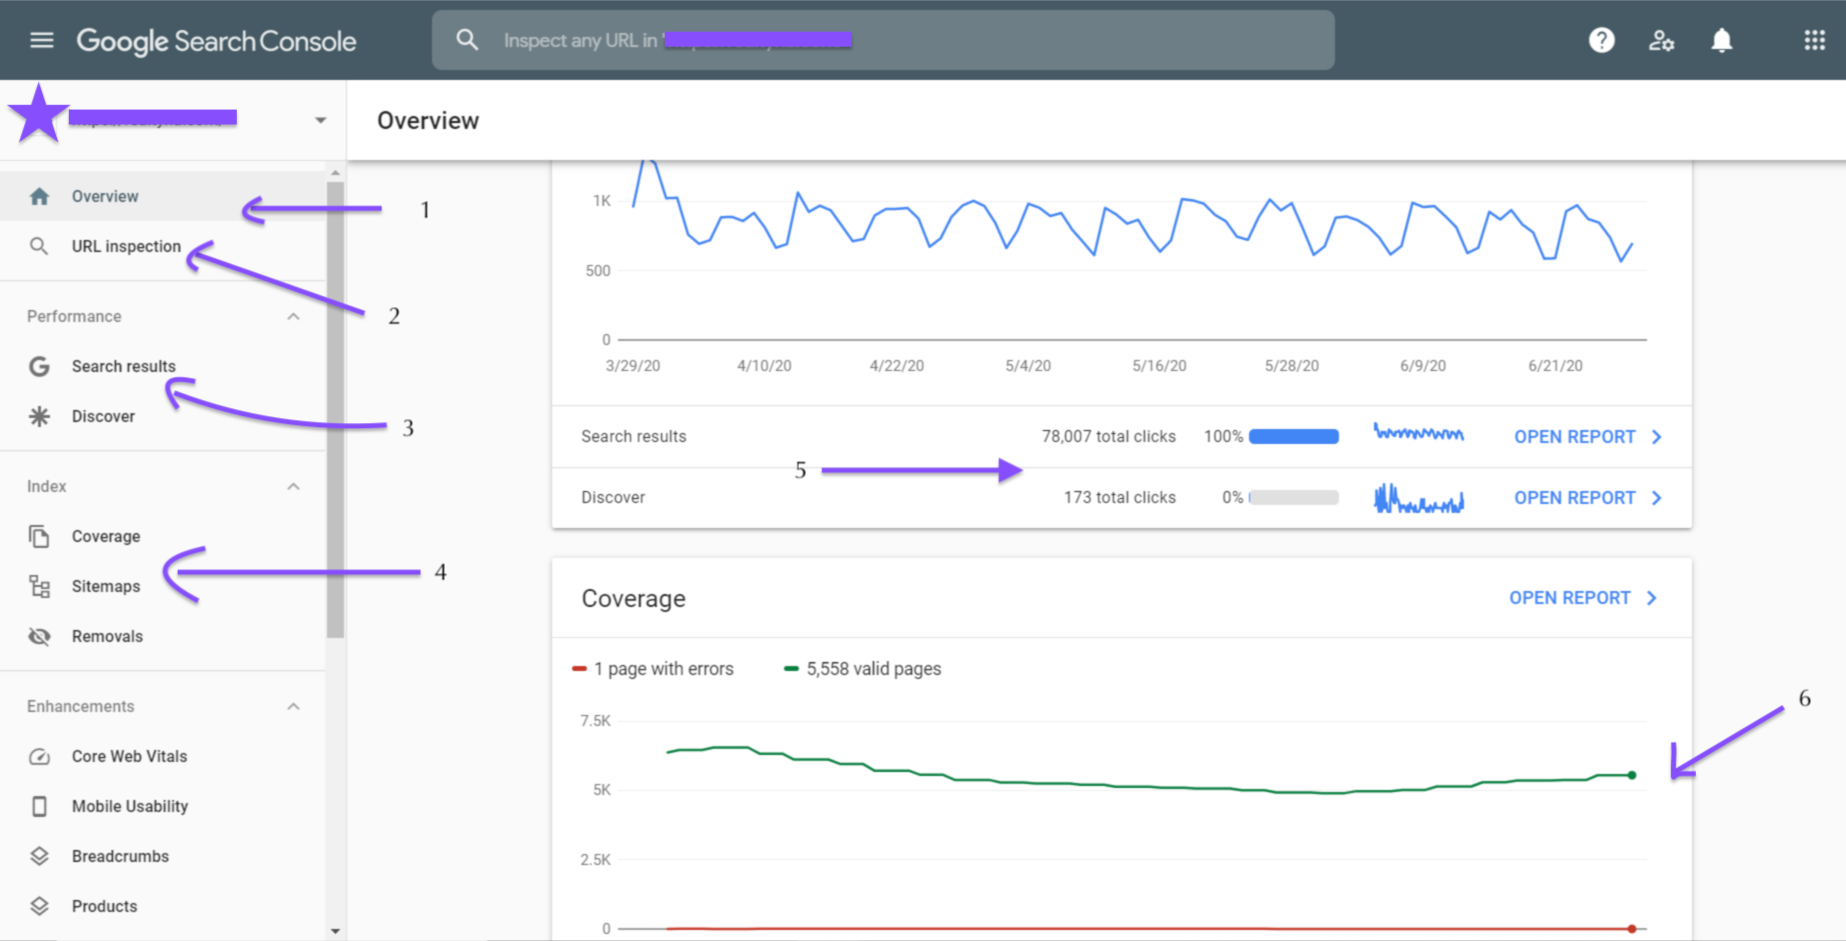This screenshot has height=941, width=1846.
Task: Open Core Web Vitals in sidebar
Action: [x=163, y=756]
